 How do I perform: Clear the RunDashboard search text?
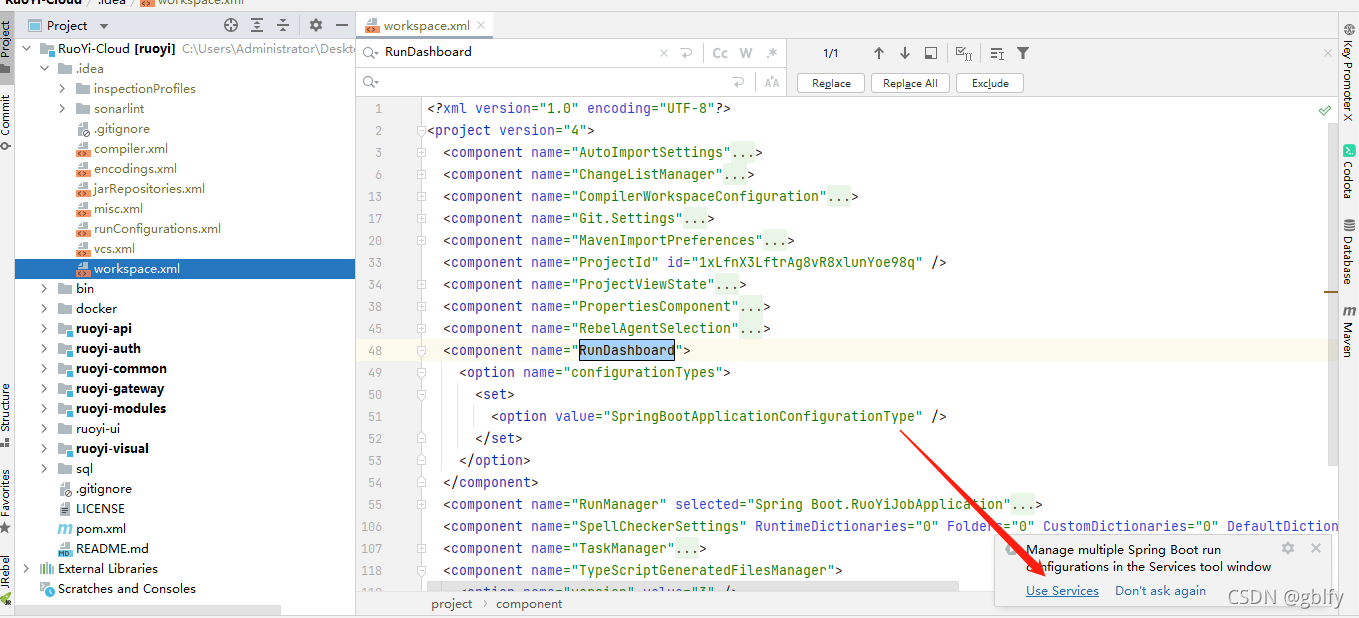click(665, 53)
